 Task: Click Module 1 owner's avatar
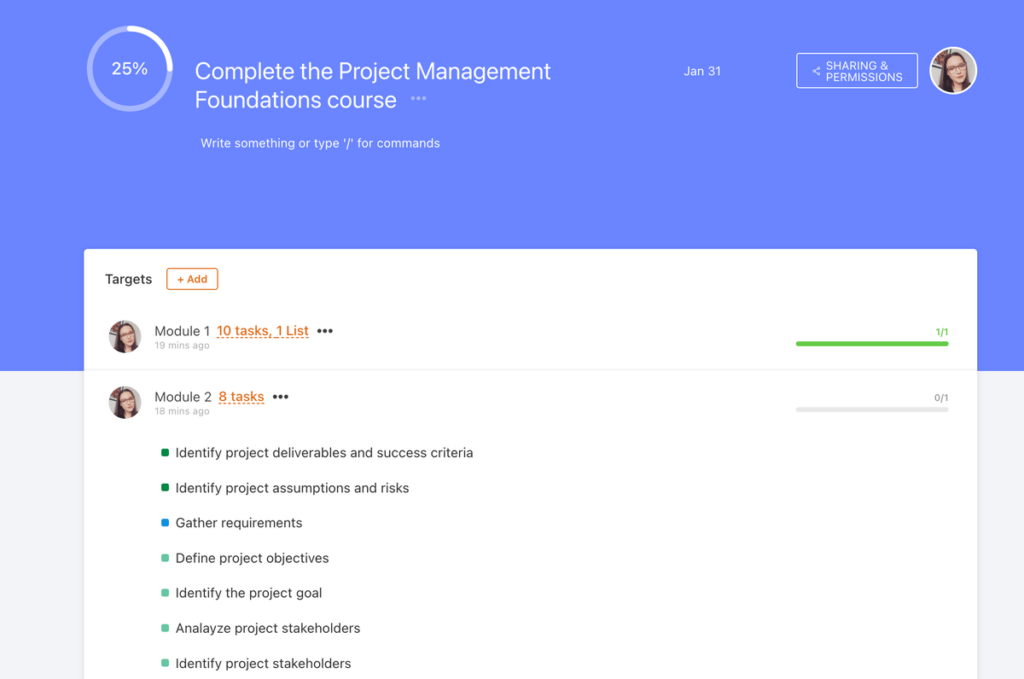tap(124, 337)
